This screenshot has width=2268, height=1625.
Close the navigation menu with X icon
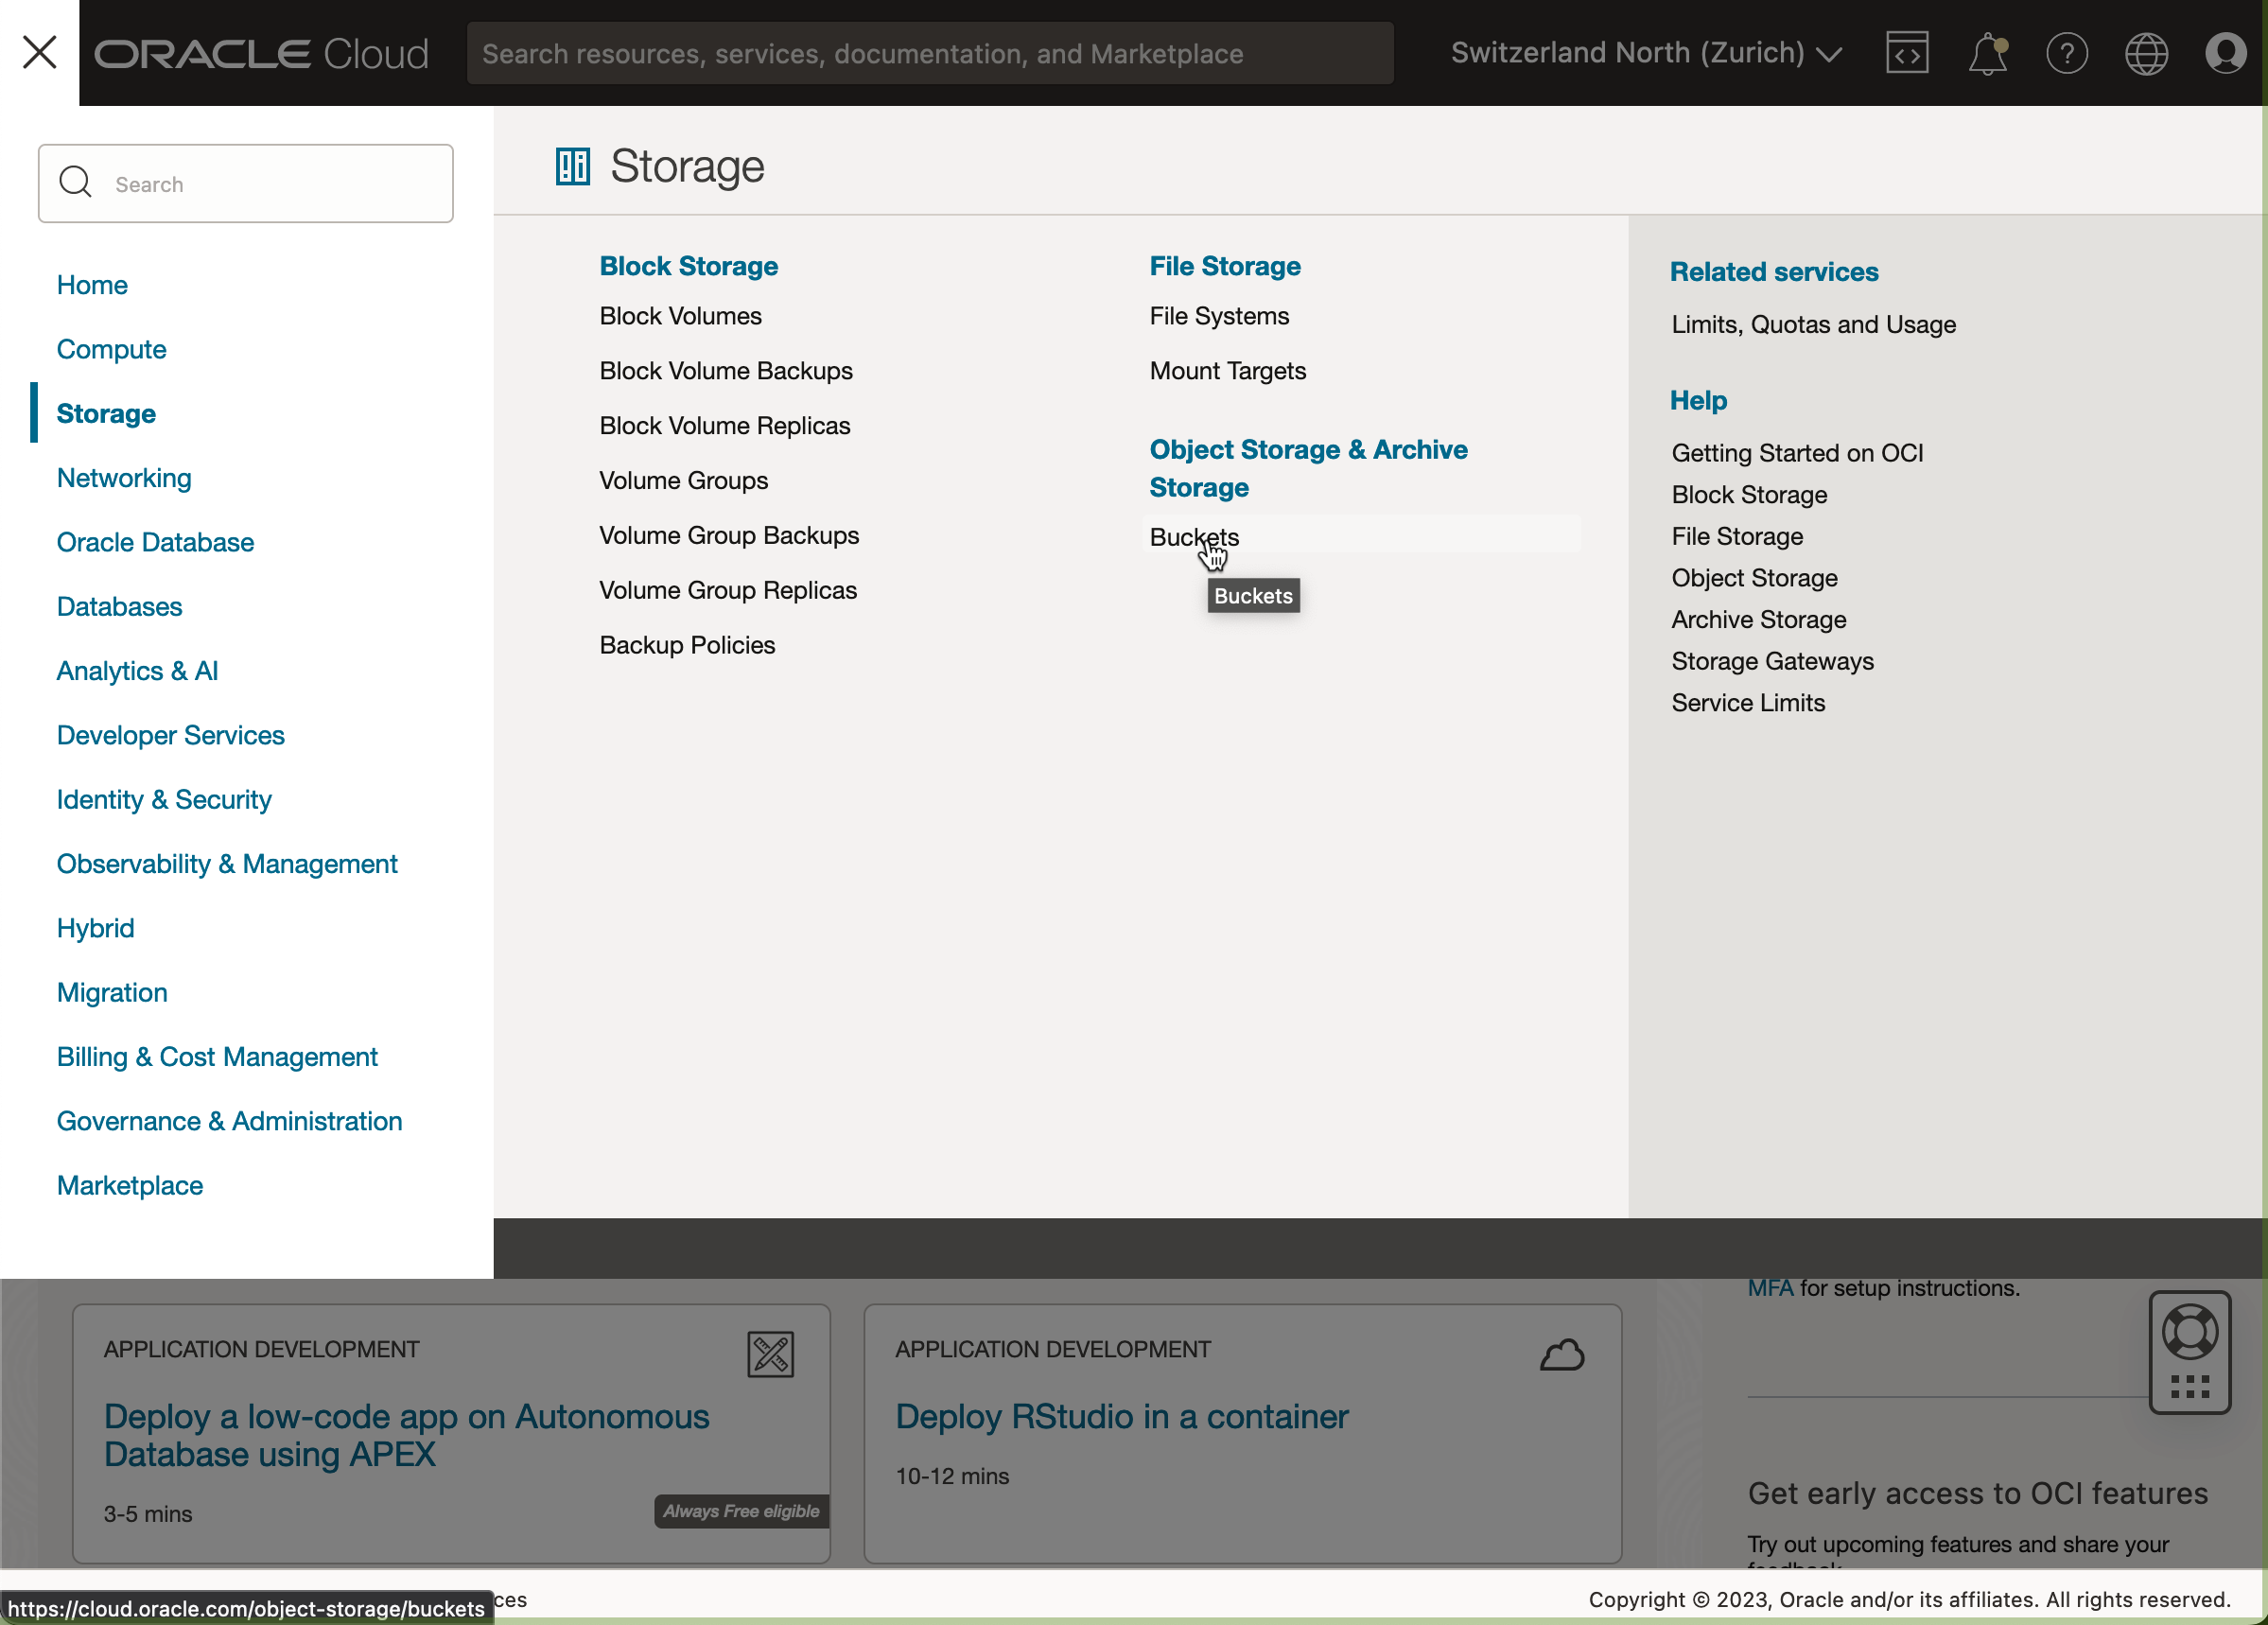click(39, 52)
